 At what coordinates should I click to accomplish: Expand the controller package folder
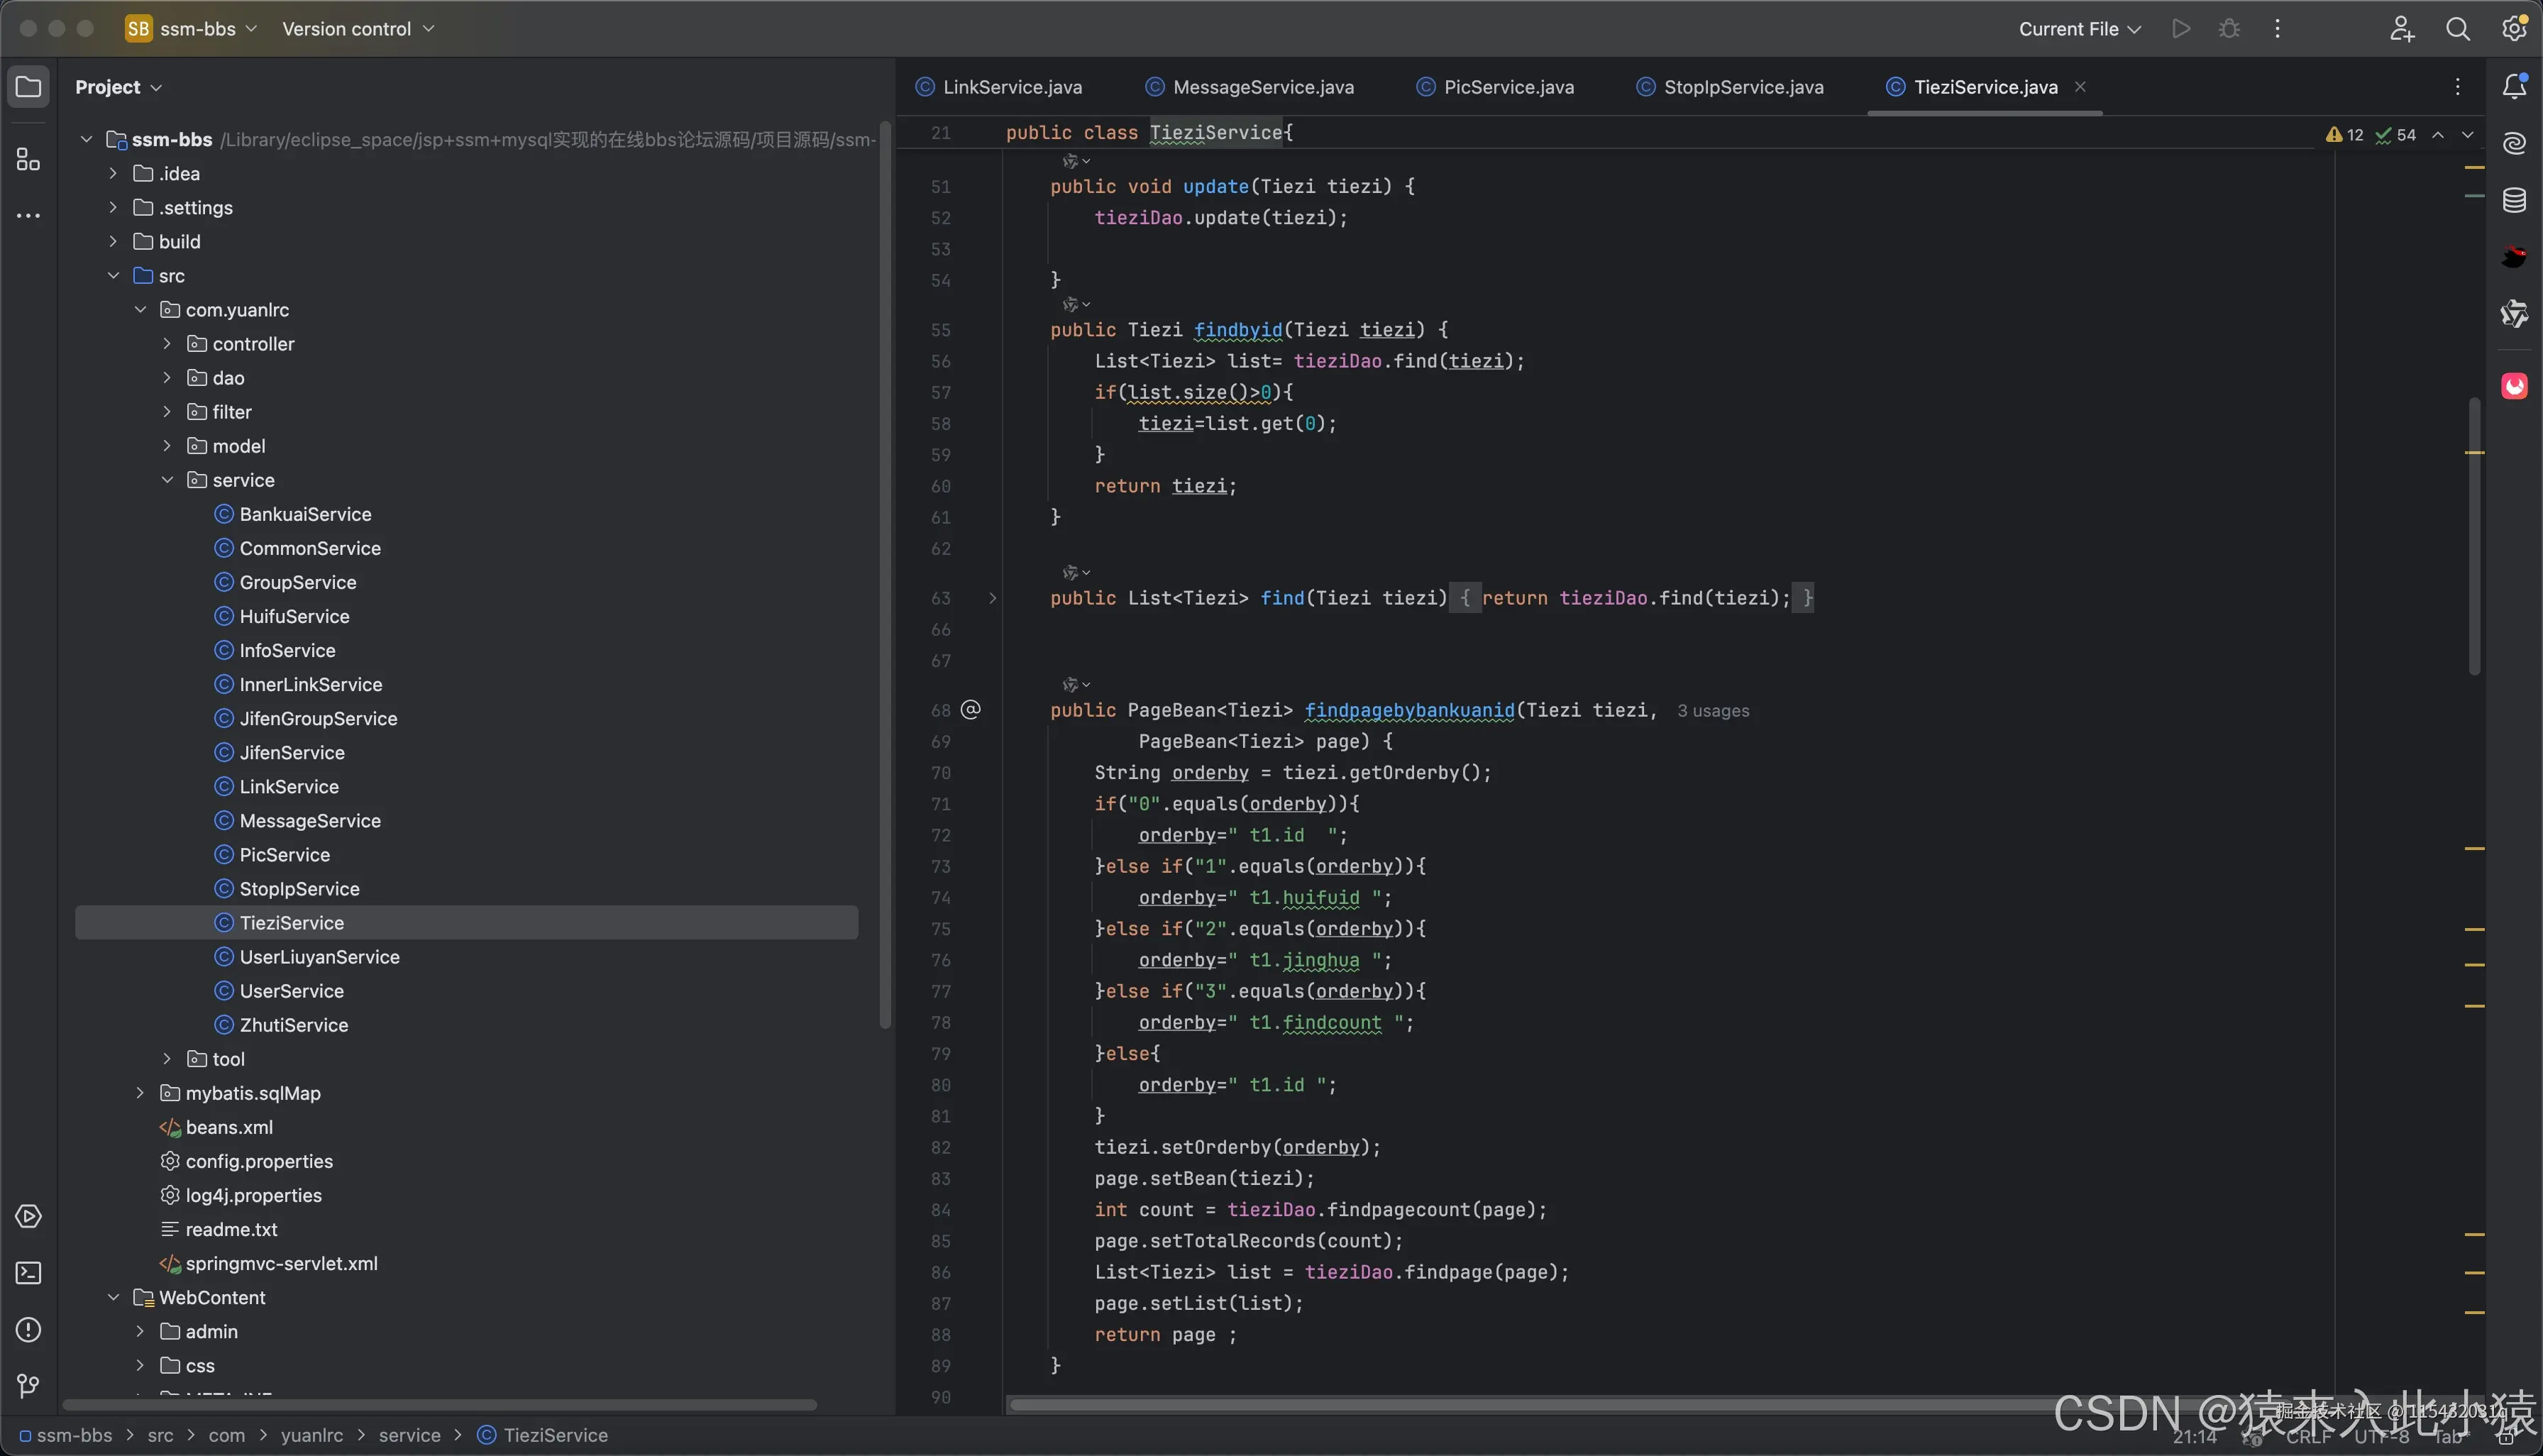tap(167, 344)
